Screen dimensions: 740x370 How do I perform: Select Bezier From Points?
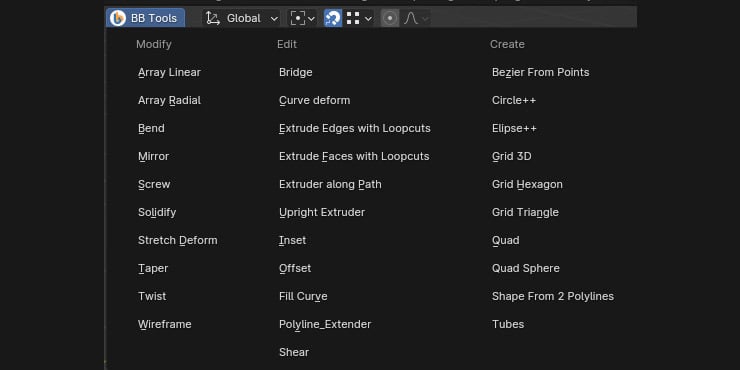tap(540, 72)
